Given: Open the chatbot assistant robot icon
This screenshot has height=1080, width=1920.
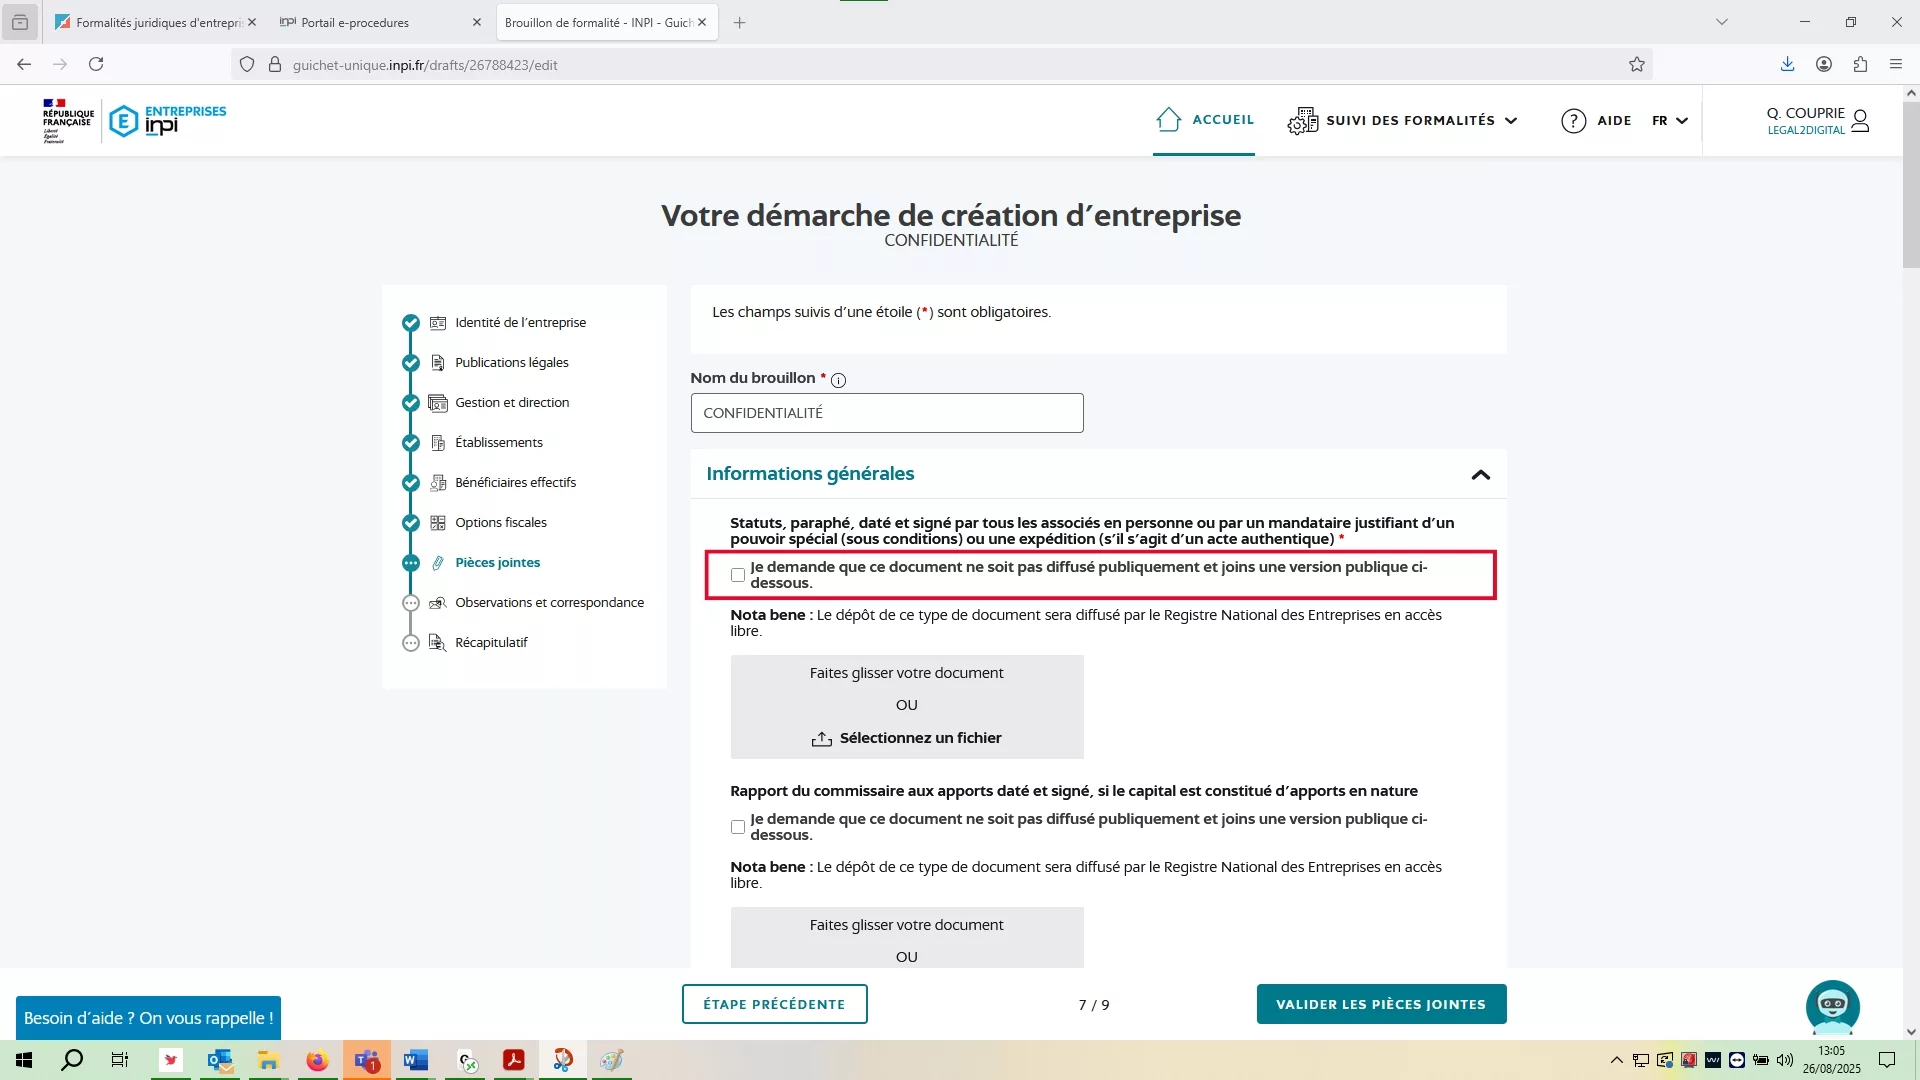Looking at the screenshot, I should click(x=1832, y=1006).
